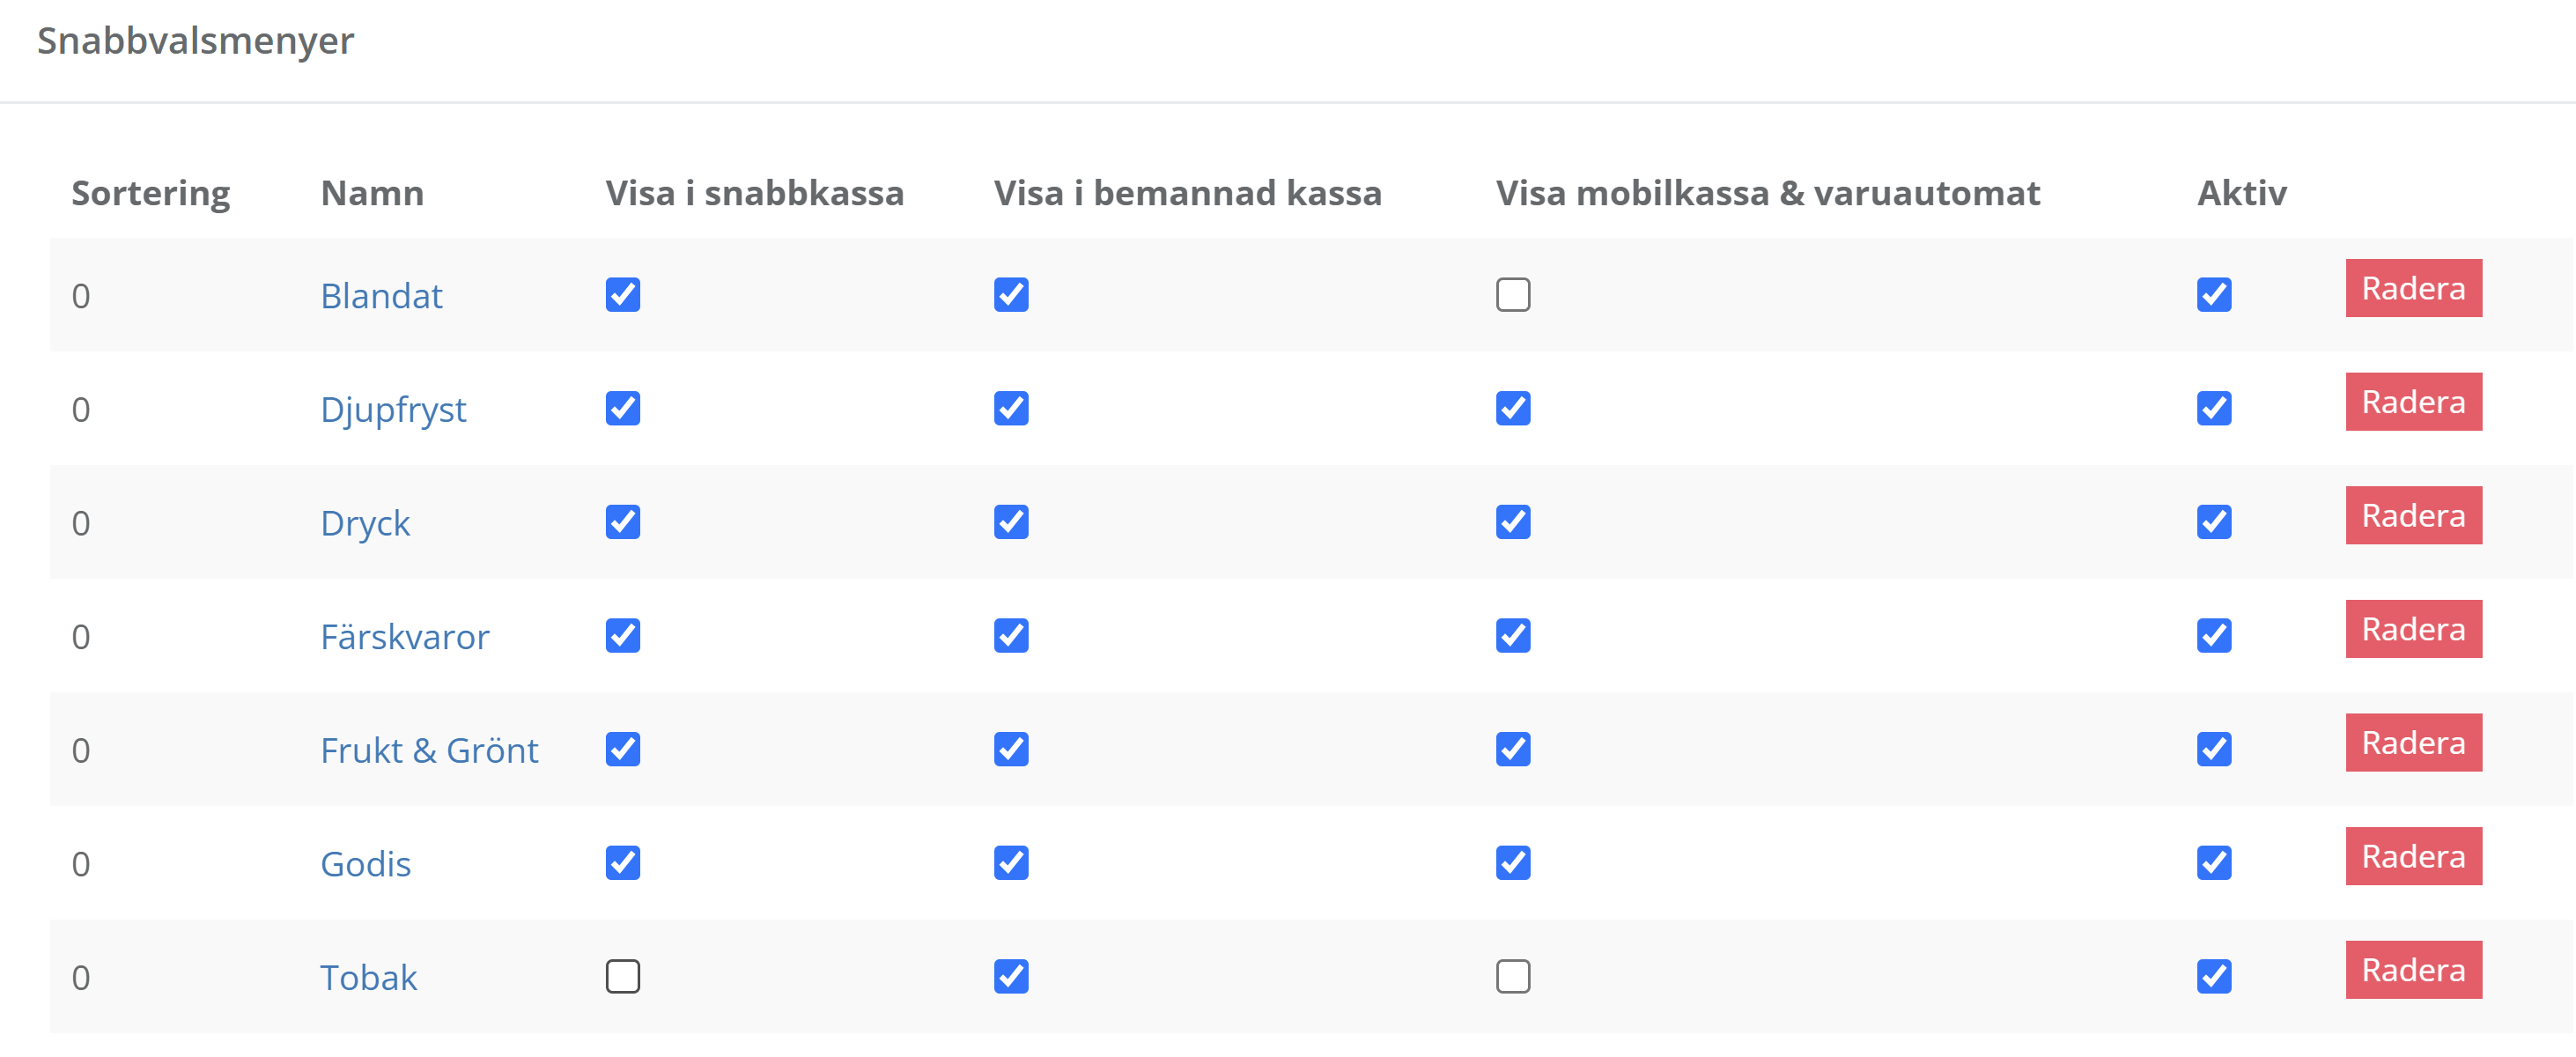Open the Blandat menu link
2576x1057 pixels.
coord(381,296)
